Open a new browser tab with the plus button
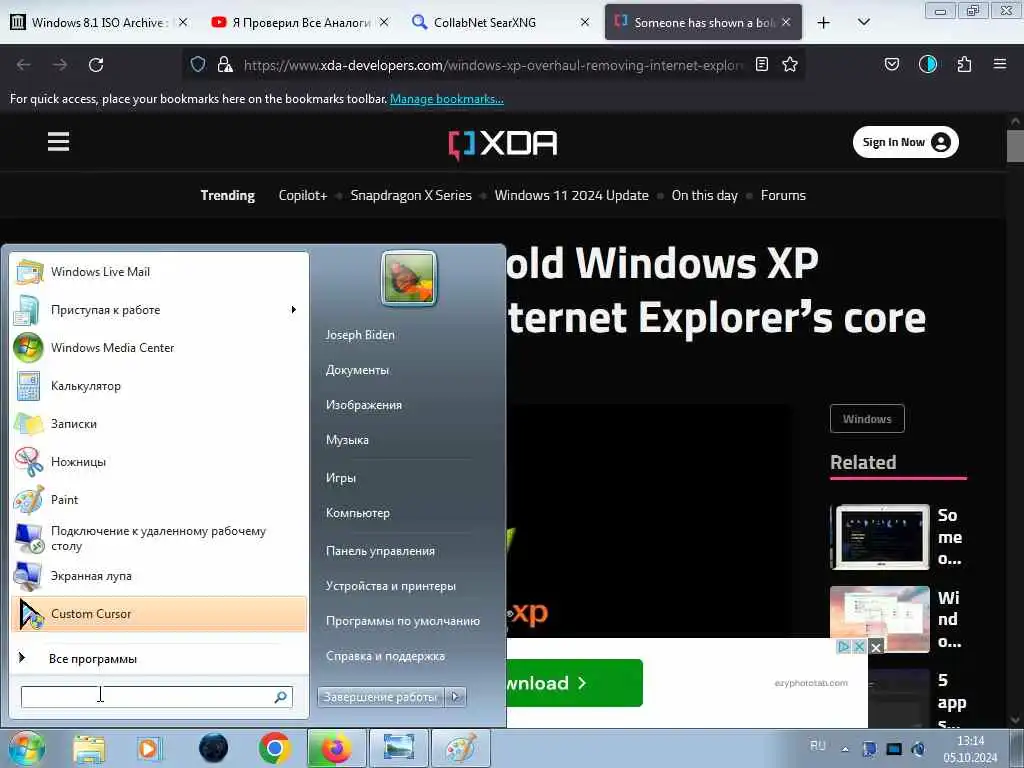 (824, 23)
